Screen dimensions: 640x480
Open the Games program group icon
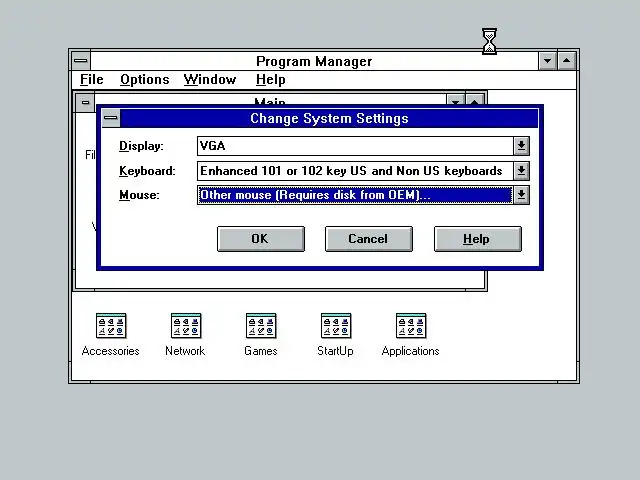(x=261, y=326)
